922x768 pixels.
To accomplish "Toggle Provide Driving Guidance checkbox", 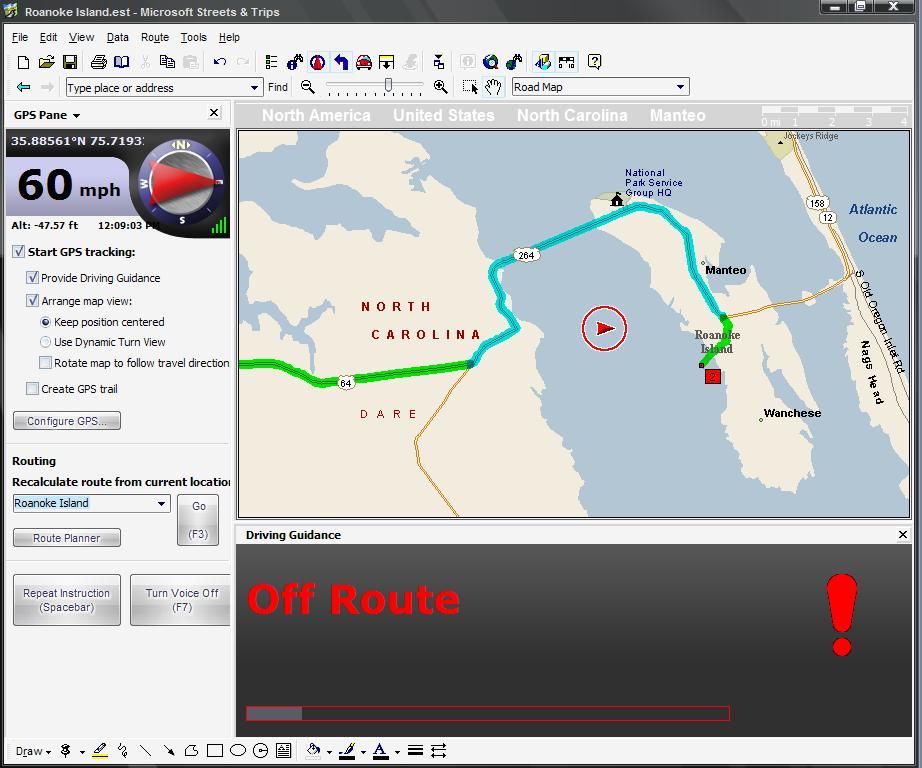I will (32, 278).
